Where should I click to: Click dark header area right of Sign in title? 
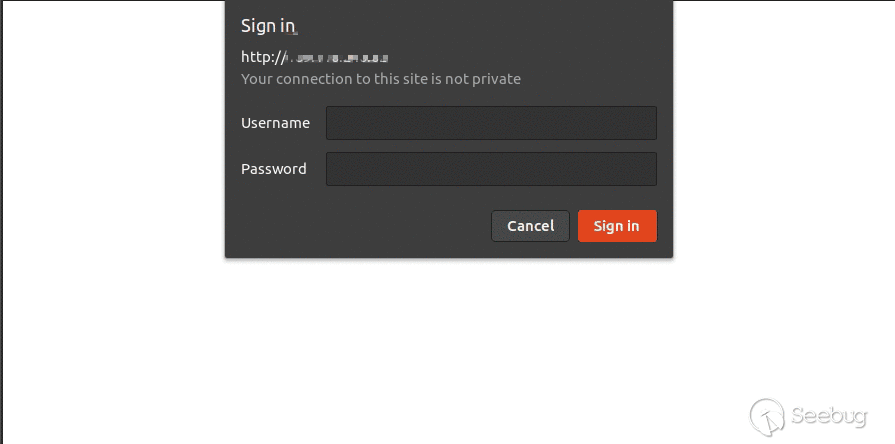click(485, 26)
